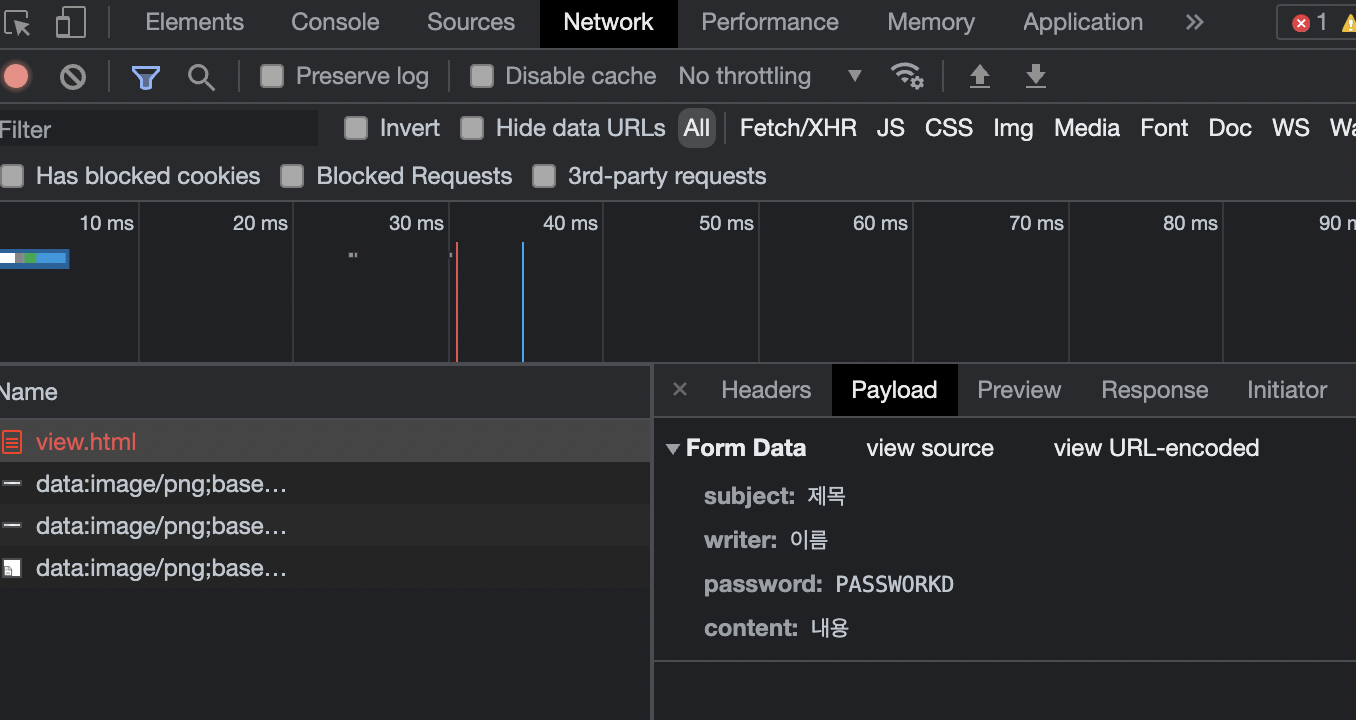Screen dimensions: 1356x720
Task: Clear the network log
Action: coord(73,76)
